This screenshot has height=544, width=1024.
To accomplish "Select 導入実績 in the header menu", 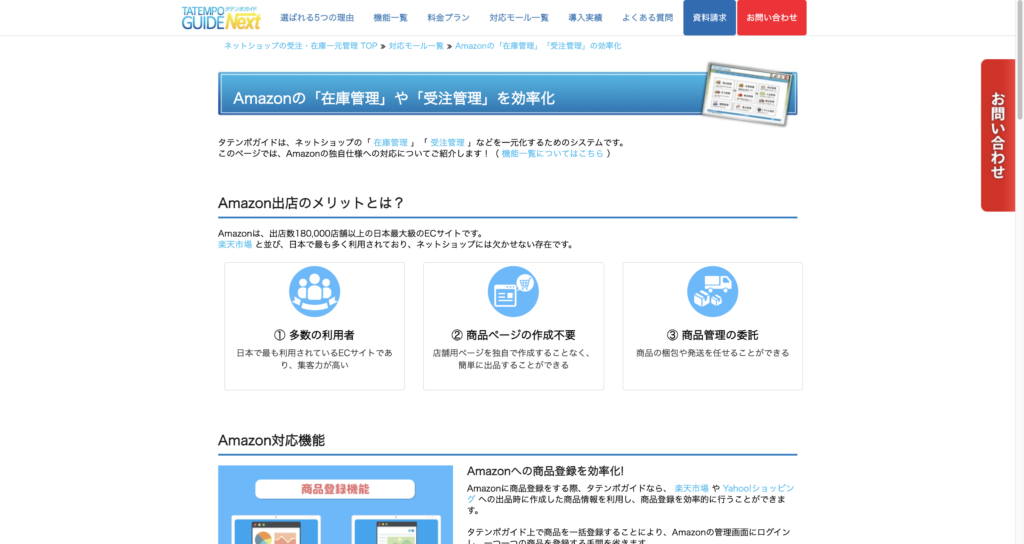I will (585, 18).
